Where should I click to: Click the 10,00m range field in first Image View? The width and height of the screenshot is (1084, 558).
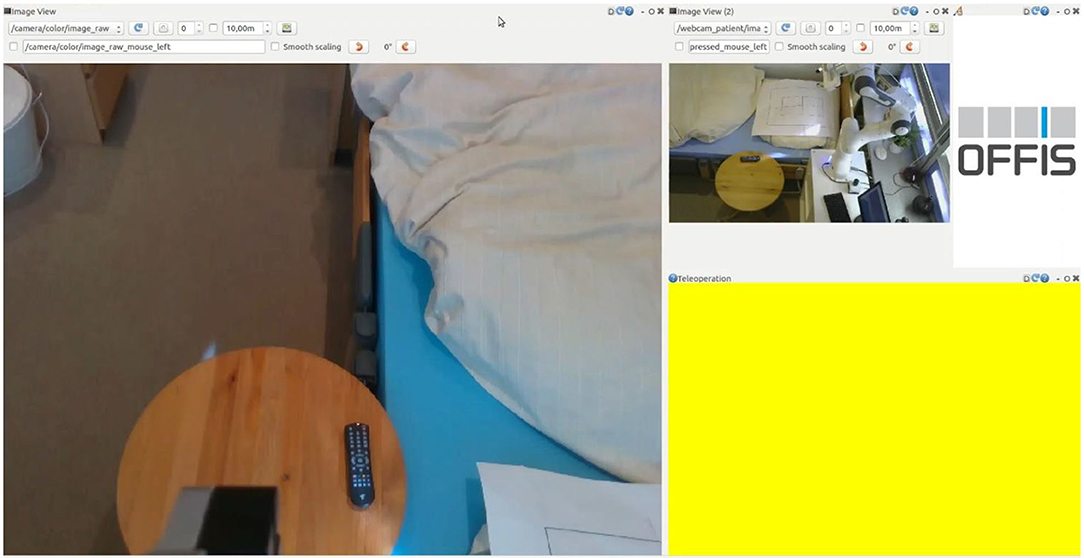click(x=243, y=28)
